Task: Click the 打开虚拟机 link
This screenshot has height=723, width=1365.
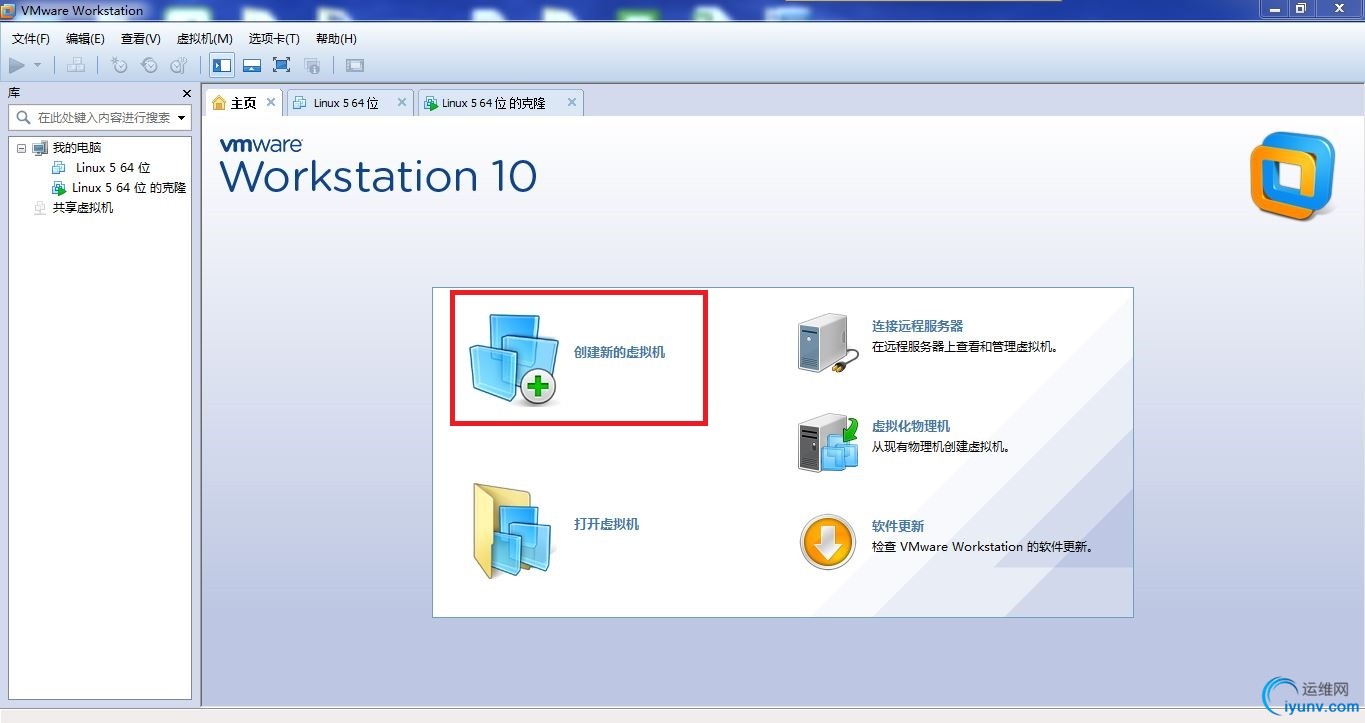Action: [x=606, y=524]
